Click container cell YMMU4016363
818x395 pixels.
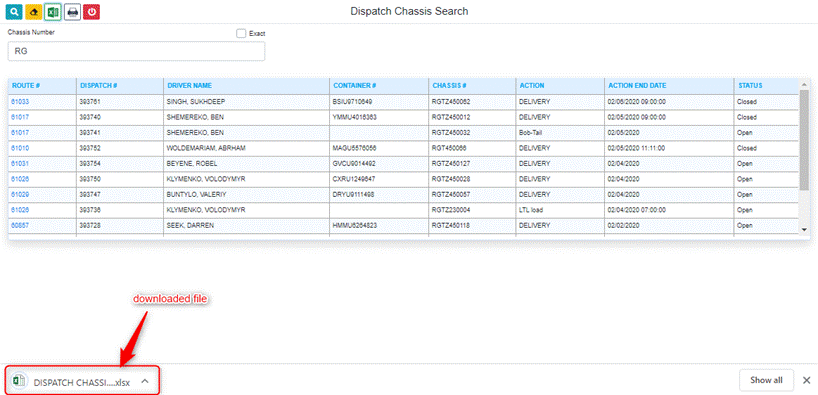click(x=379, y=117)
